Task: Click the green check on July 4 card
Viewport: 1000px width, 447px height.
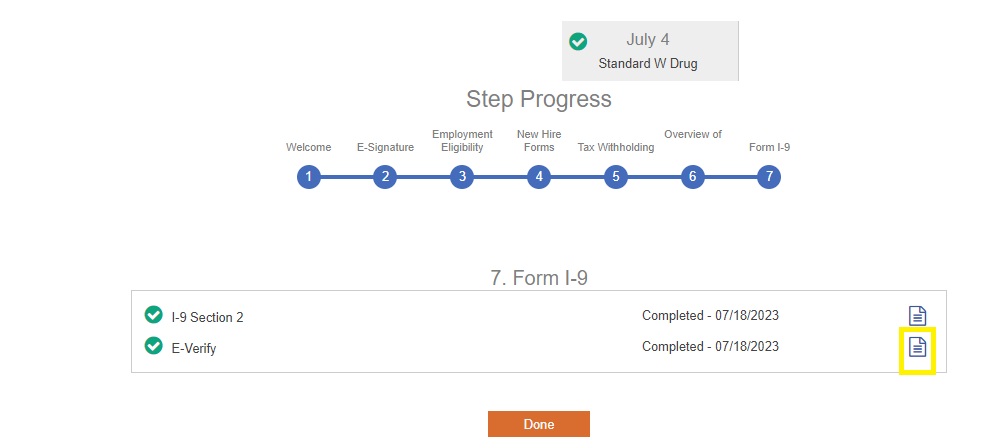Action: coord(578,41)
